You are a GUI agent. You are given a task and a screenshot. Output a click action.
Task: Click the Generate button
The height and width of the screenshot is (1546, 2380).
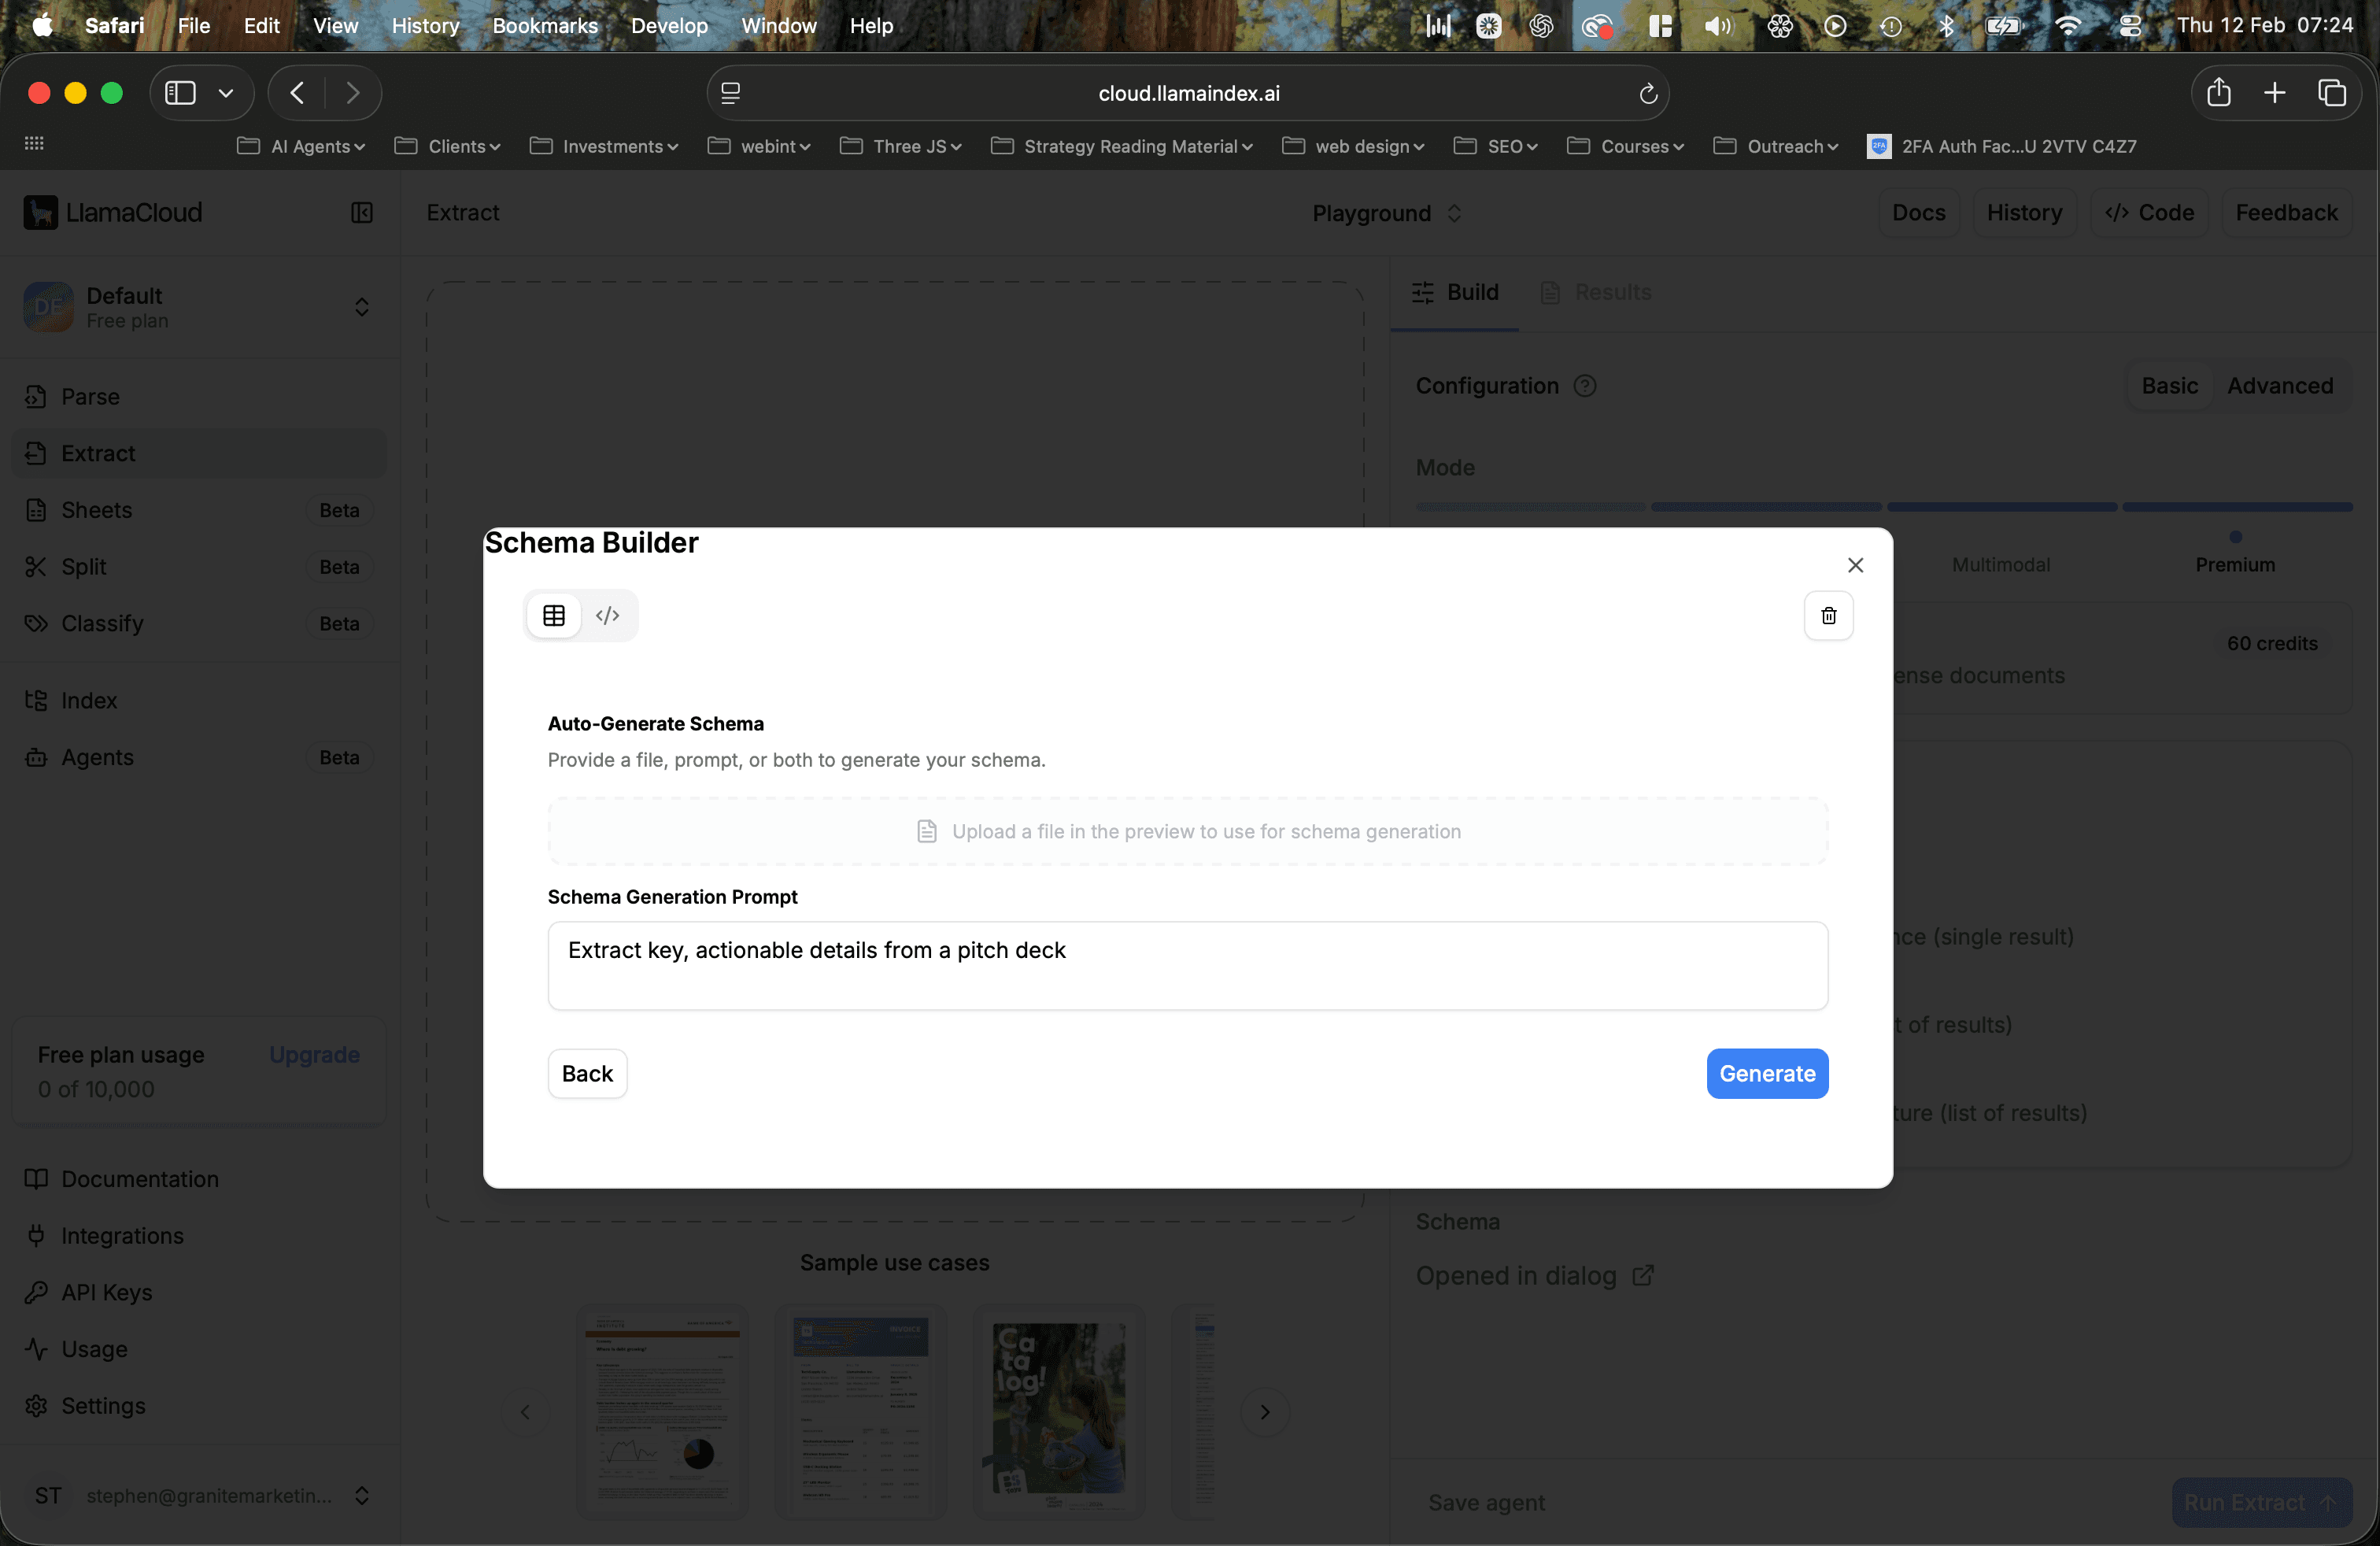pos(1766,1073)
